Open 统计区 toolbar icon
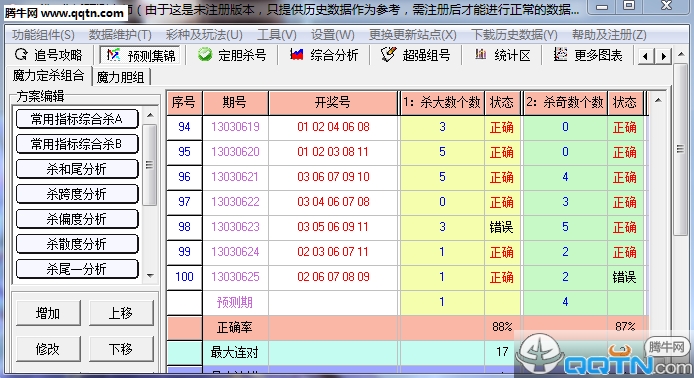The height and width of the screenshot is (378, 694). [x=481, y=55]
